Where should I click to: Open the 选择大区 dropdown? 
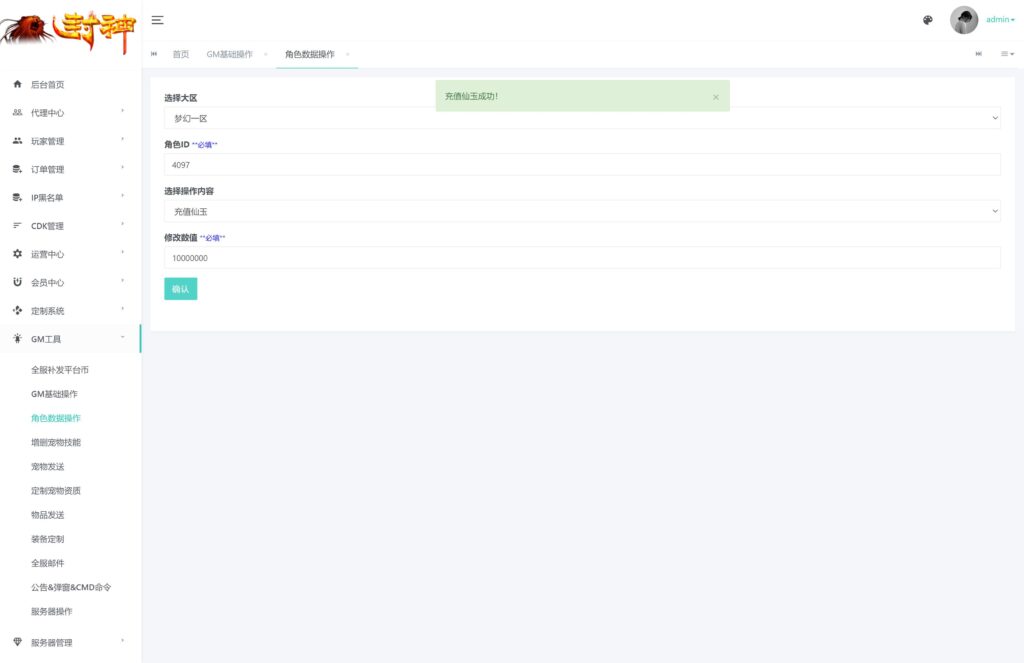coord(582,118)
